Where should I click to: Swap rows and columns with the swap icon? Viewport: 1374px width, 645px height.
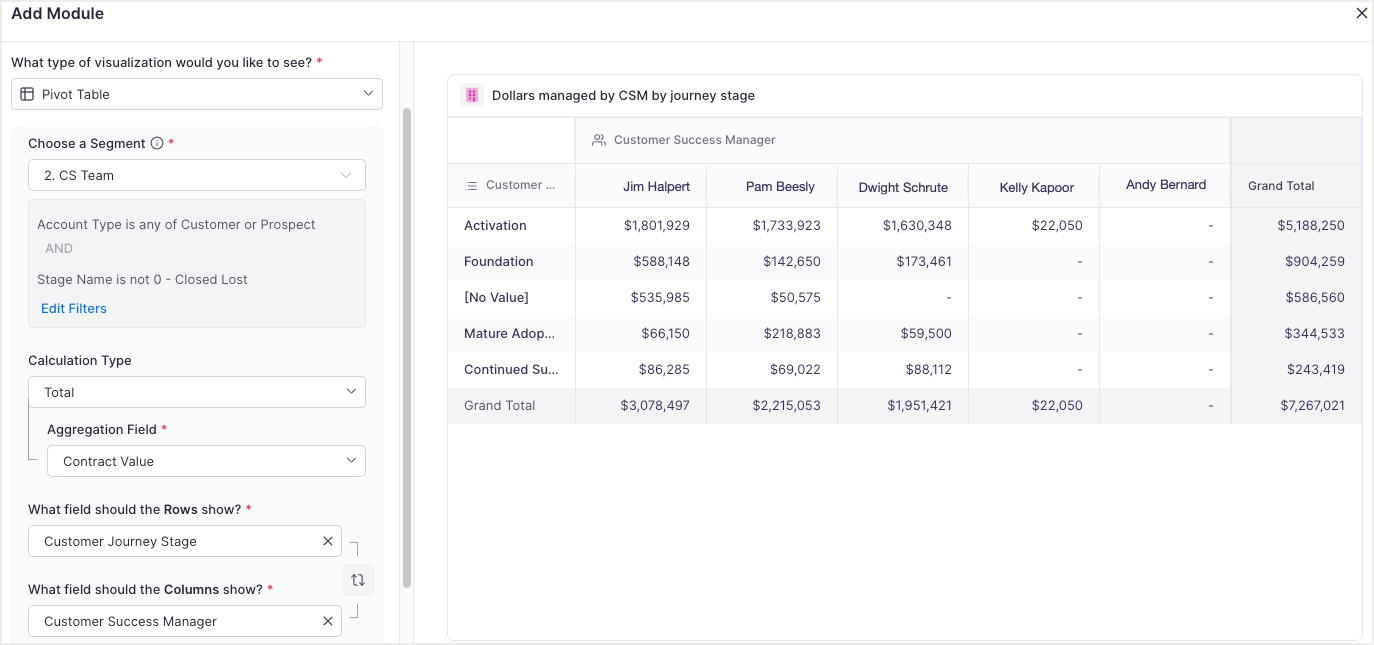(x=358, y=580)
